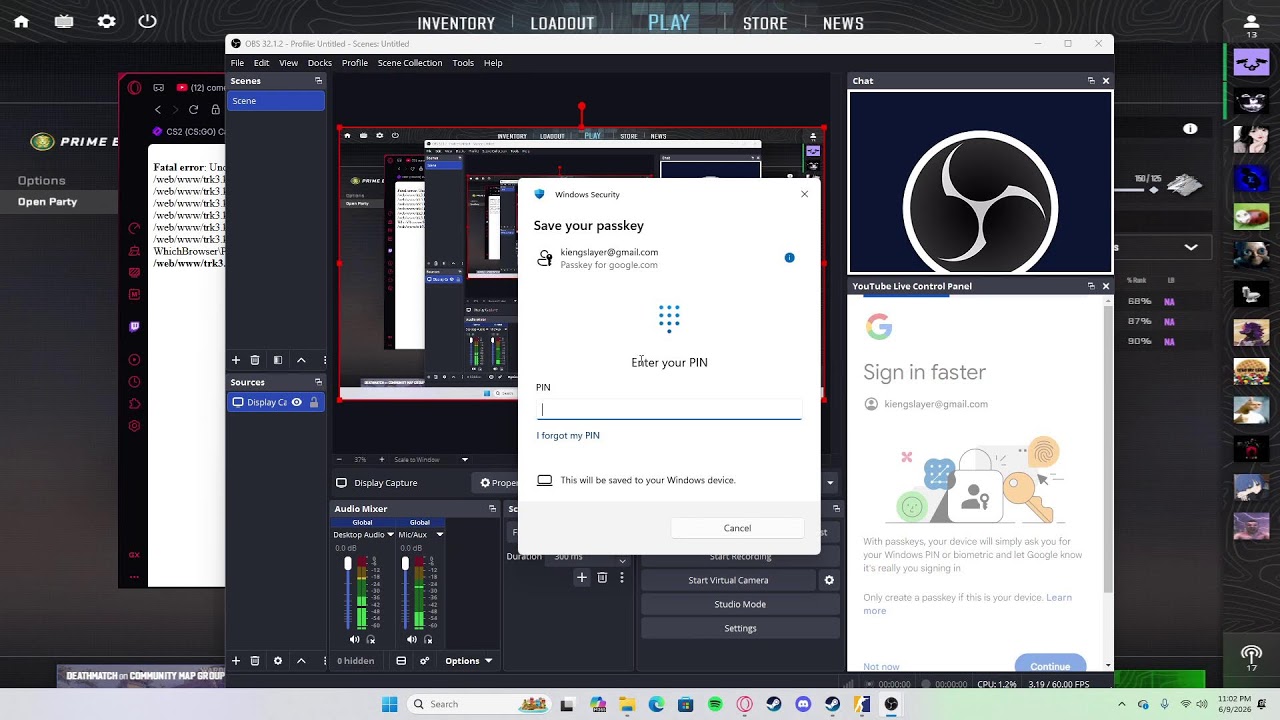Open game settings gear icon
This screenshot has height=720, width=1280.
coord(106,22)
